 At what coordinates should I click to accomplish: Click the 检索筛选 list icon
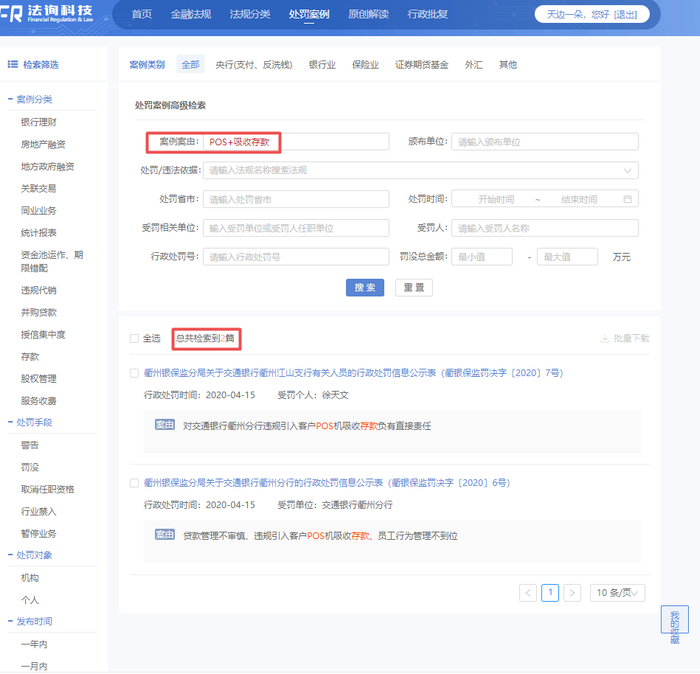tap(12, 64)
